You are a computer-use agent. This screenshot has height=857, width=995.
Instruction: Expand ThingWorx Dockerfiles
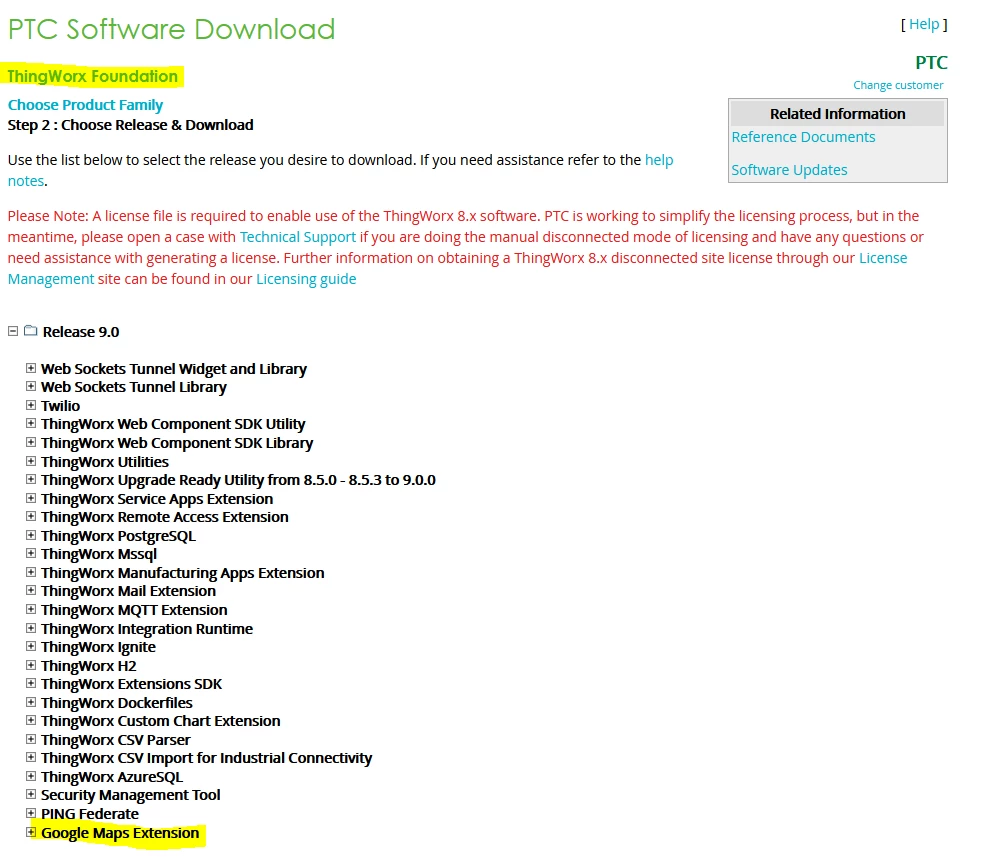[30, 702]
